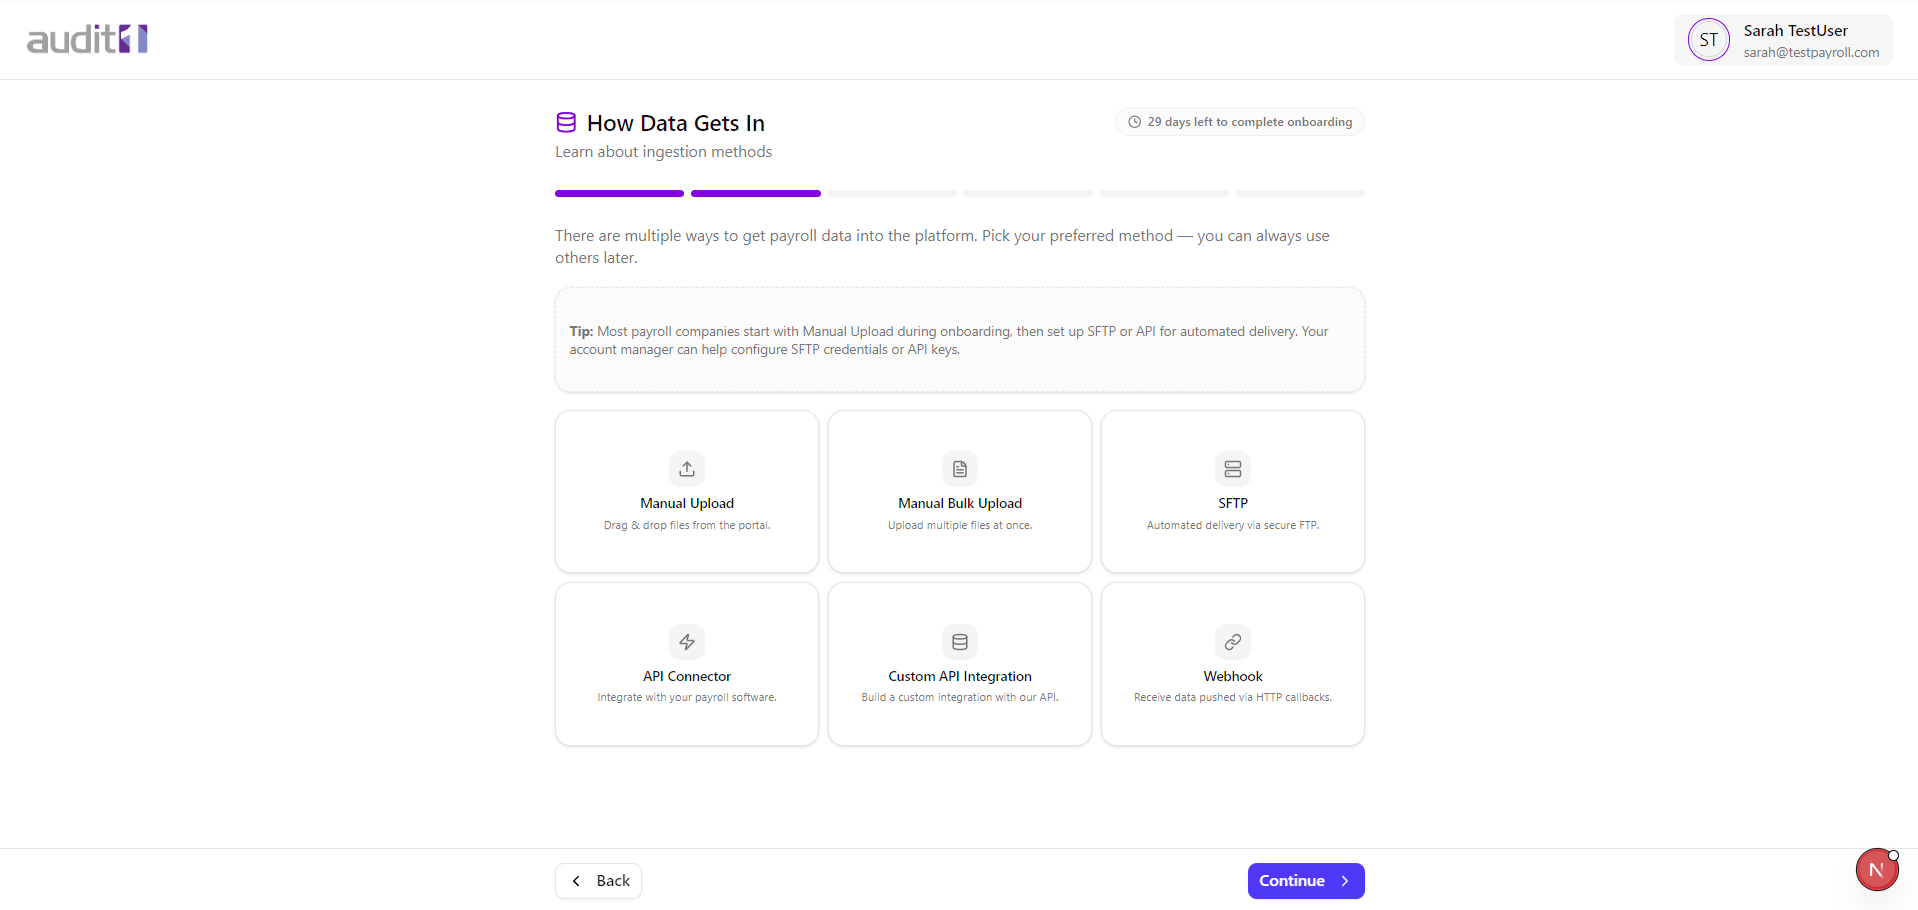This screenshot has height=910, width=1918.
Task: Click the clock icon in onboarding badge
Action: click(x=1135, y=122)
